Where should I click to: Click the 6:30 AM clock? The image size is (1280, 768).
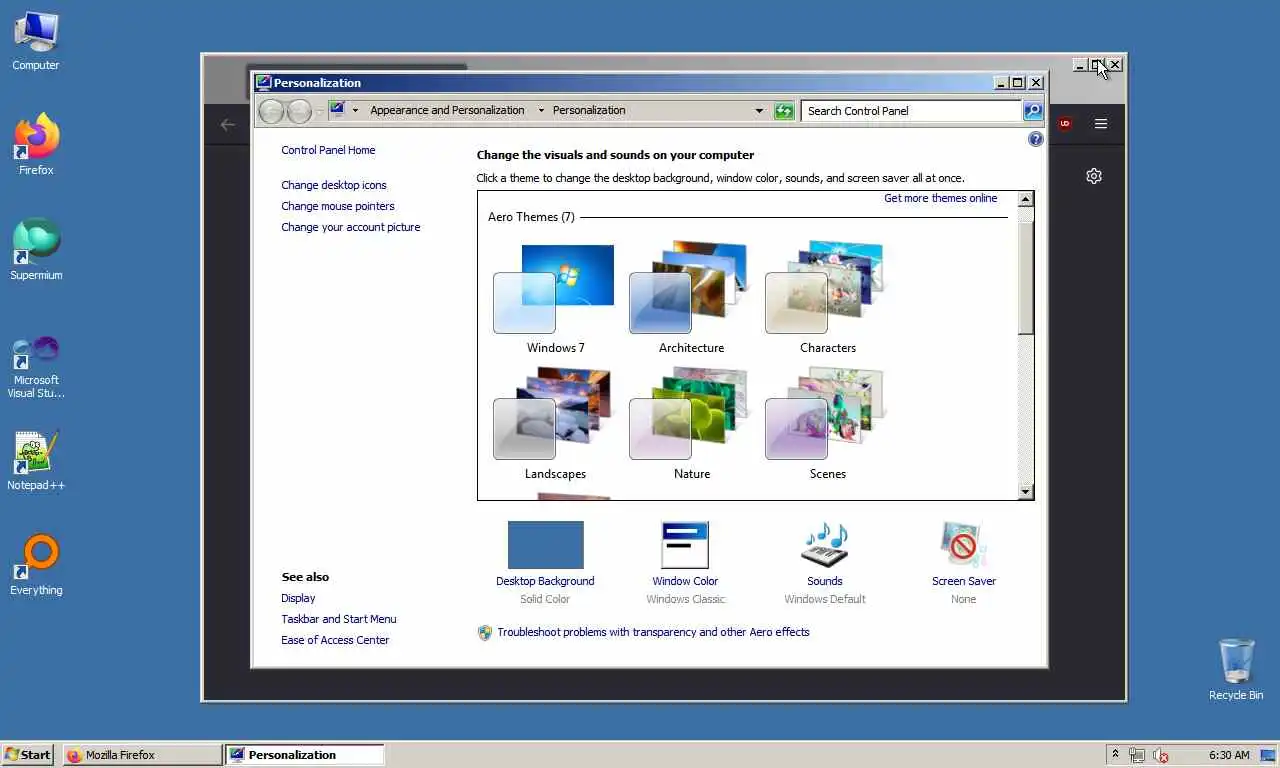[1229, 755]
